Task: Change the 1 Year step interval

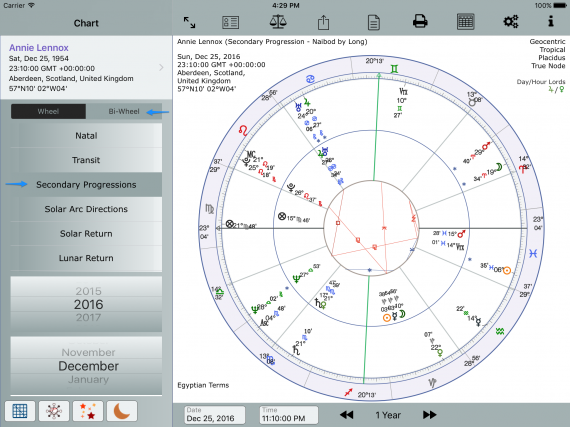Action: coord(388,415)
